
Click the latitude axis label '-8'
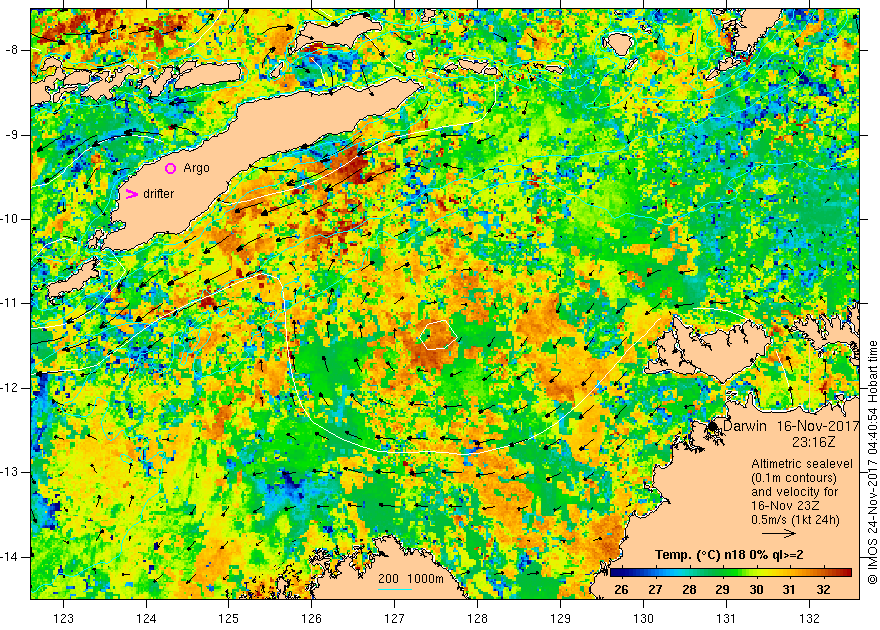(x=11, y=50)
